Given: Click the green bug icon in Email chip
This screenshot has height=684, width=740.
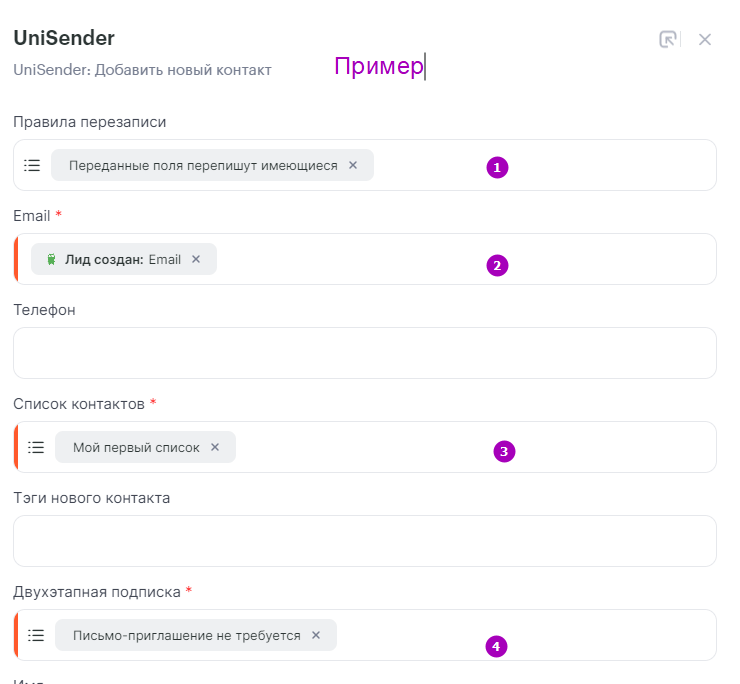Looking at the screenshot, I should tap(51, 259).
